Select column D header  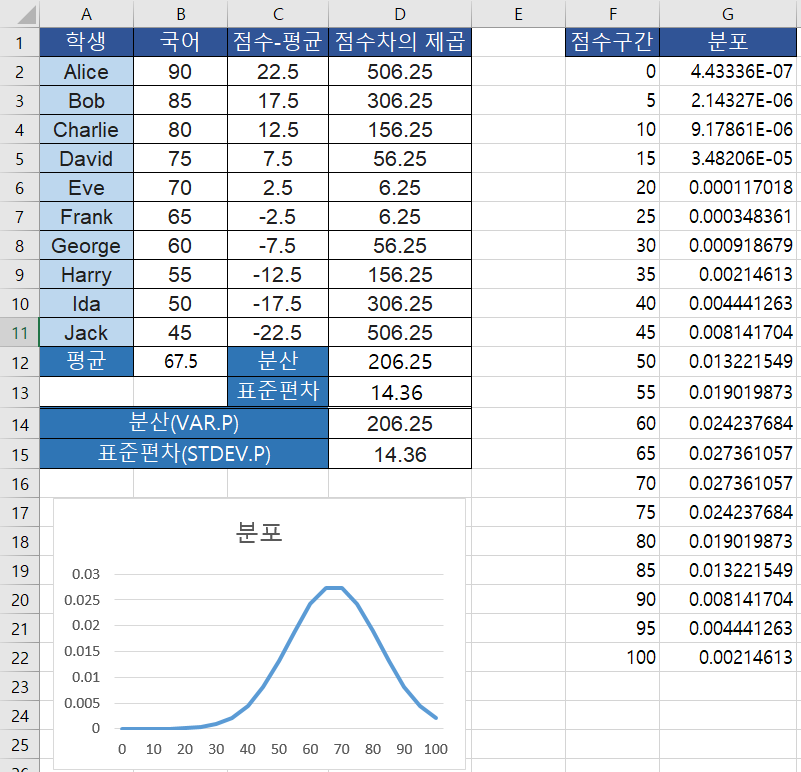point(400,14)
